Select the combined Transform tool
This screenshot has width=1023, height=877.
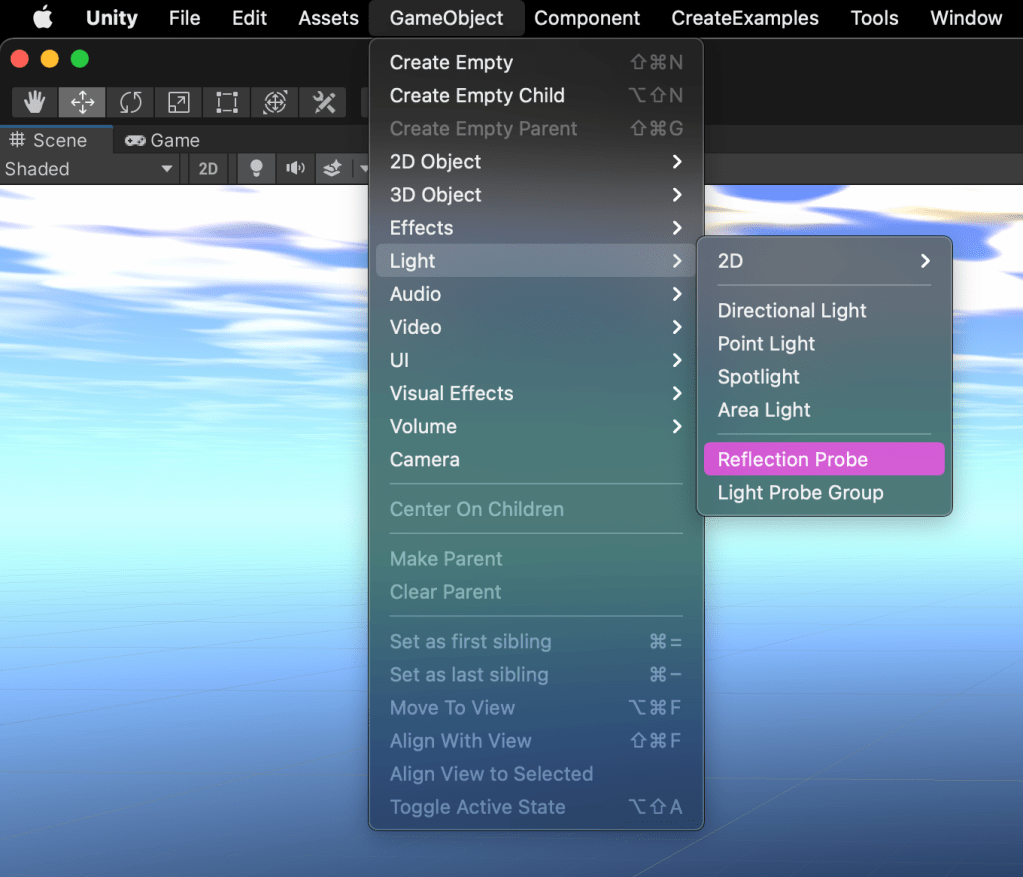(x=274, y=102)
